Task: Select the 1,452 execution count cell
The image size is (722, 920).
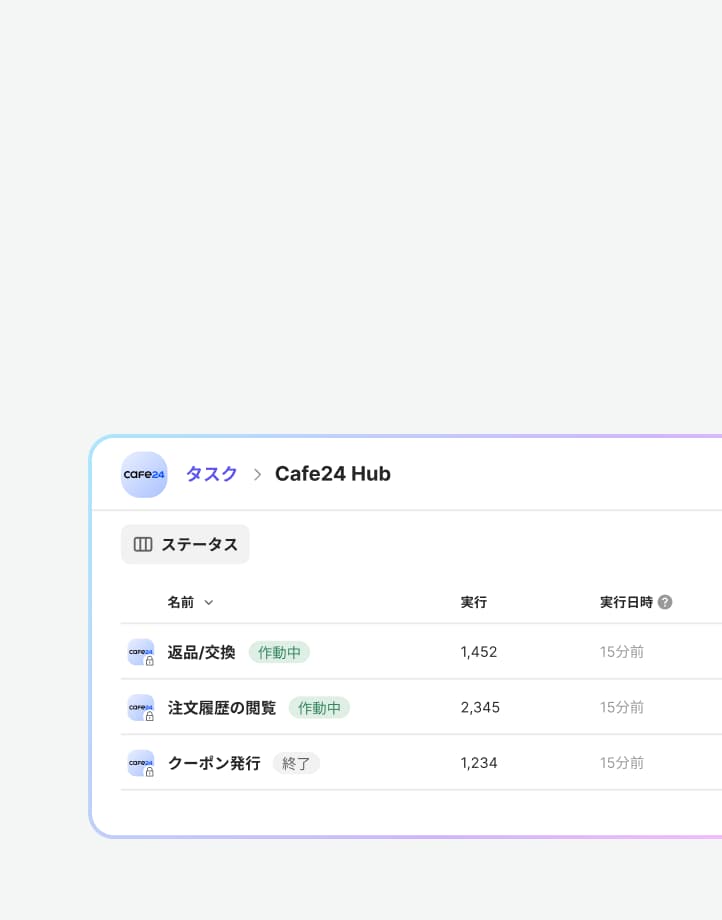Action: click(x=479, y=652)
